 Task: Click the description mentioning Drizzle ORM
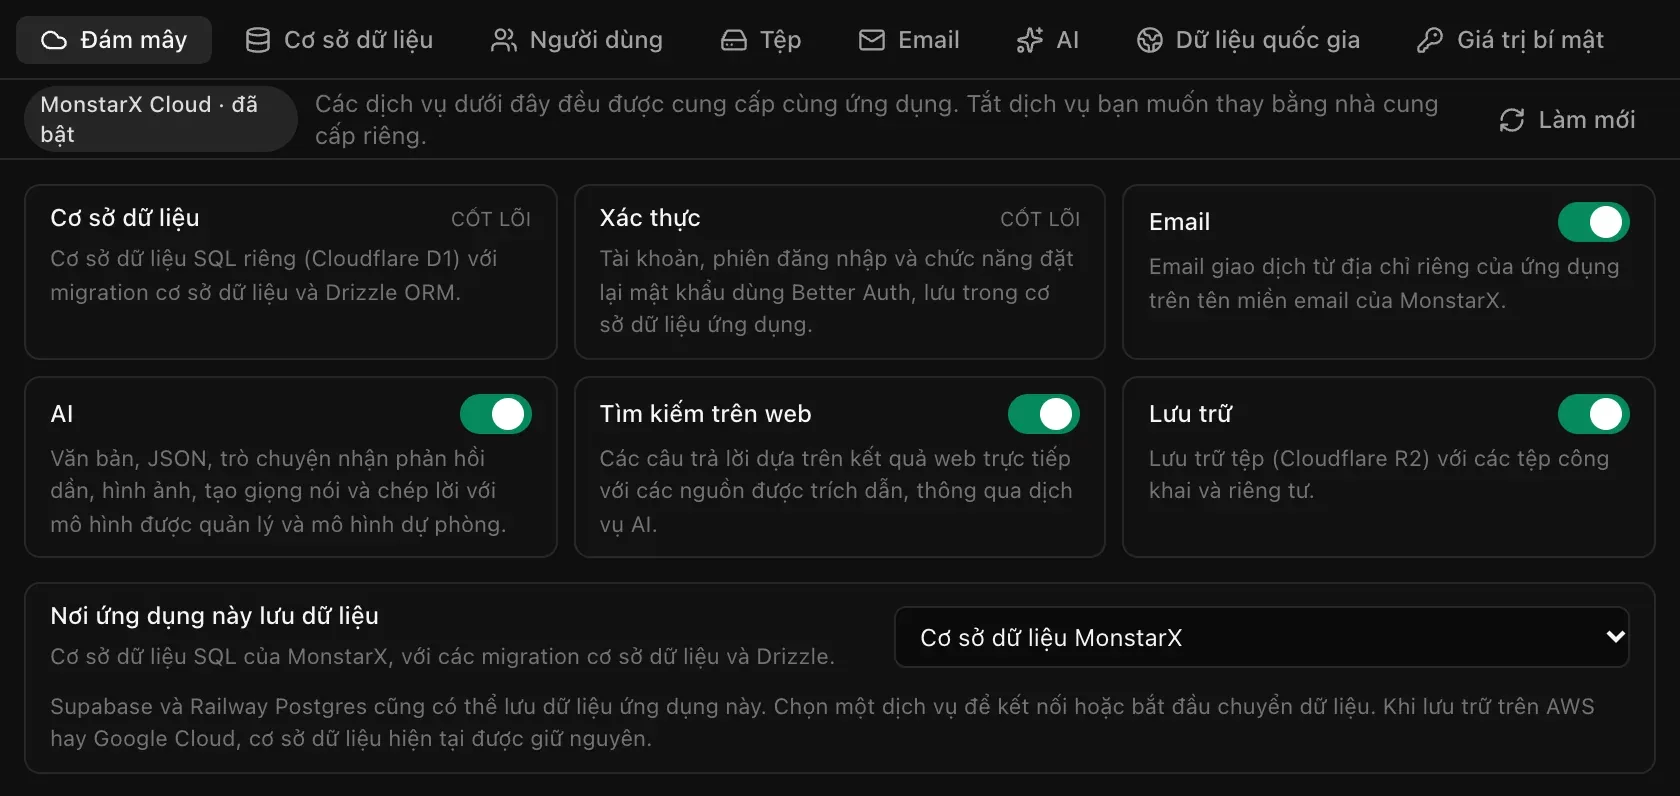pyautogui.click(x=274, y=275)
